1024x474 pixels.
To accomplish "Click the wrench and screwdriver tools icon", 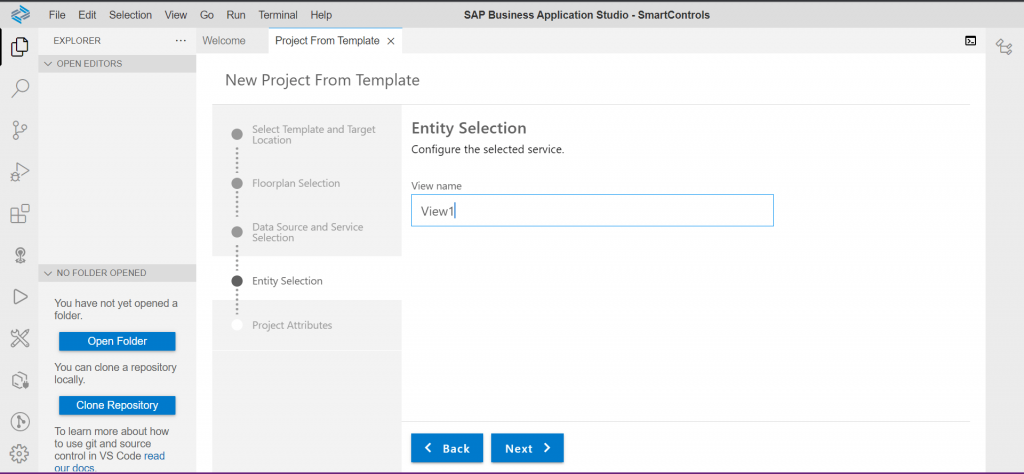I will (20, 338).
